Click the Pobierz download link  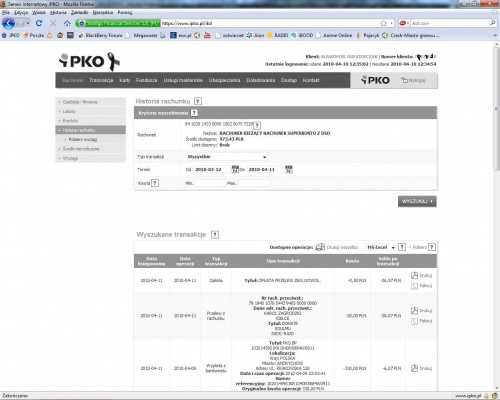[418, 247]
